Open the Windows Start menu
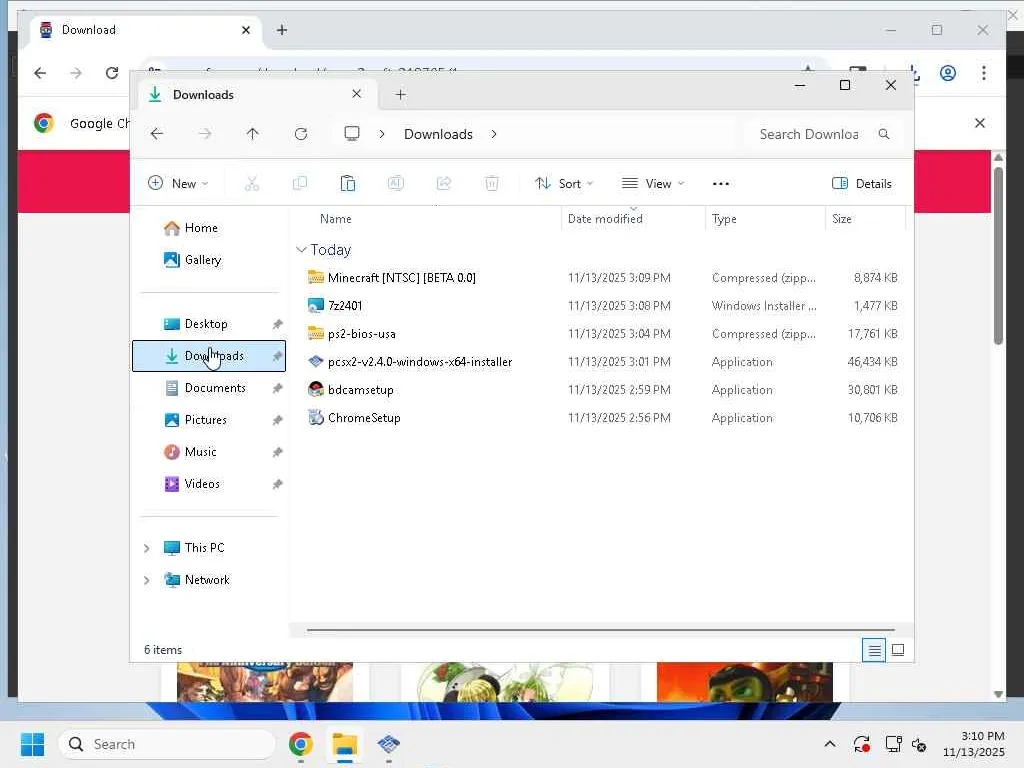Screen dimensions: 1024x768 click(32, 744)
